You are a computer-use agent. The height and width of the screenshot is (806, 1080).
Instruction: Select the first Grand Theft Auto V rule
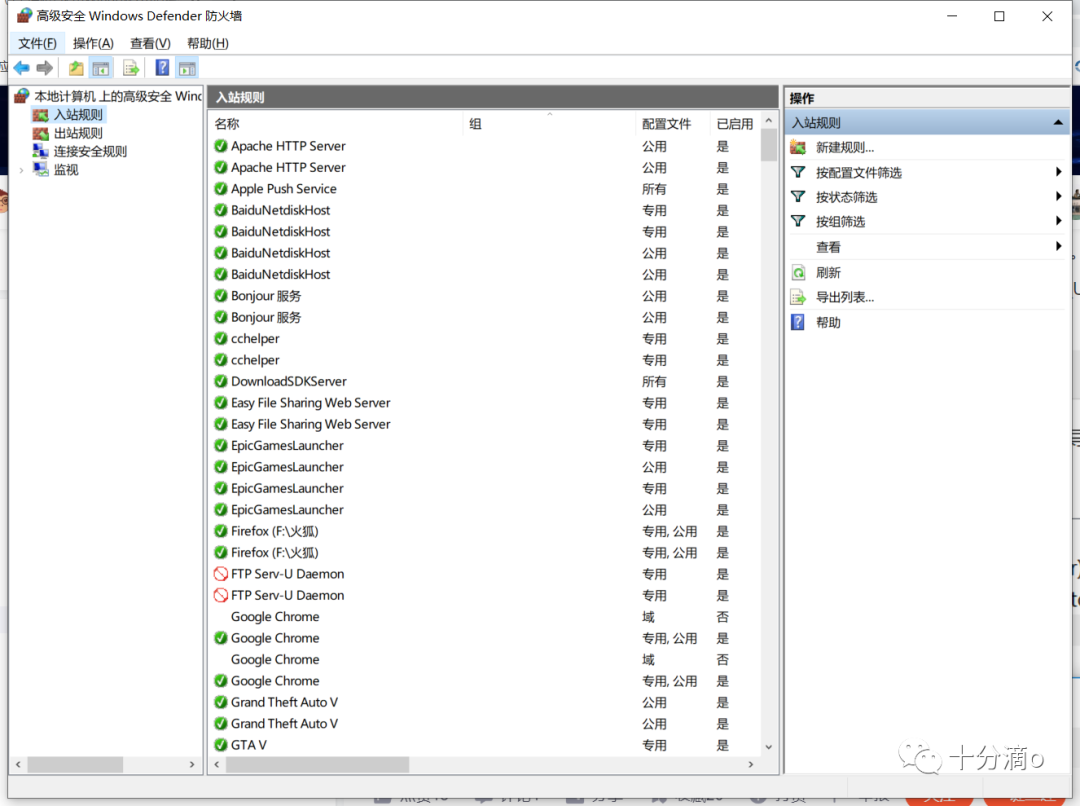(x=485, y=702)
